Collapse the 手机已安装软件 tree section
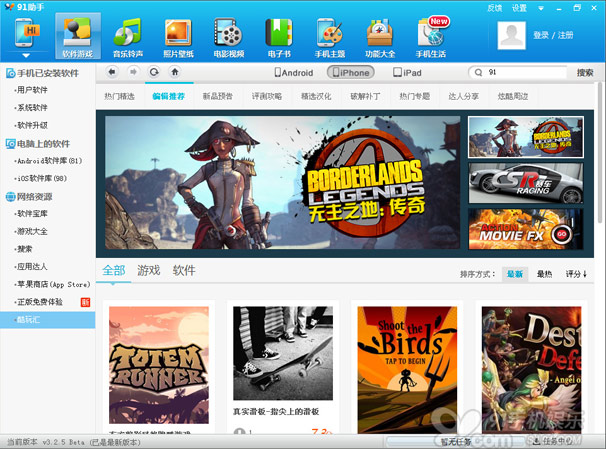 pyautogui.click(x=9, y=73)
